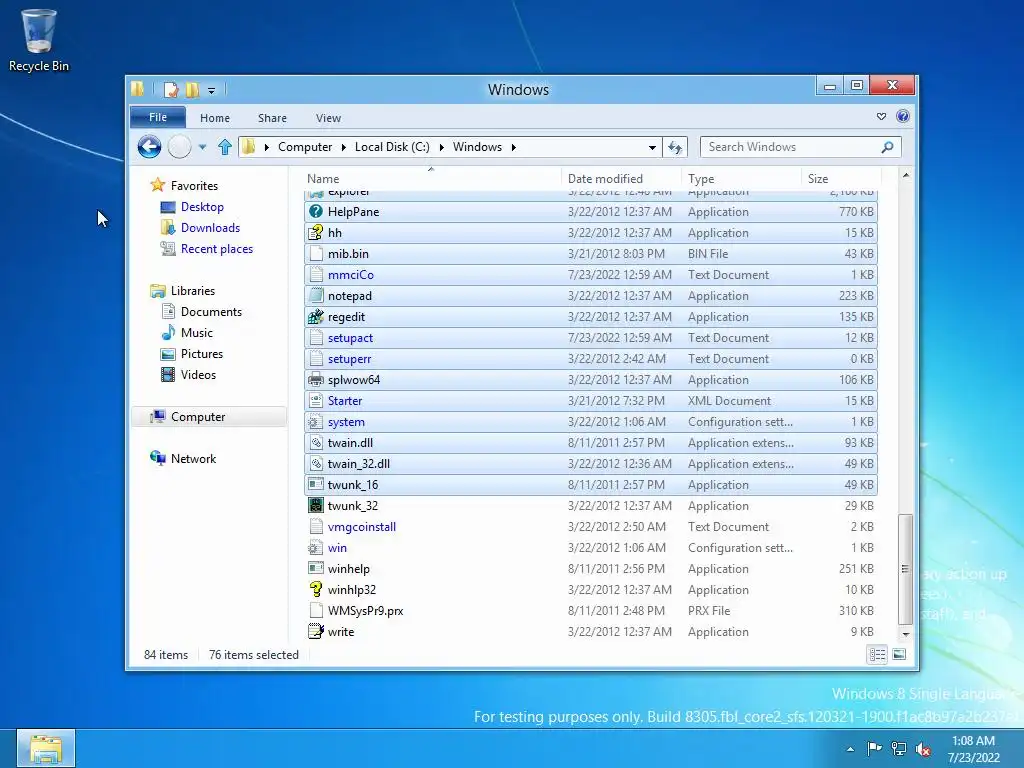The image size is (1024, 768).
Task: Click the New folder quick access icon
Action: pyautogui.click(x=192, y=89)
